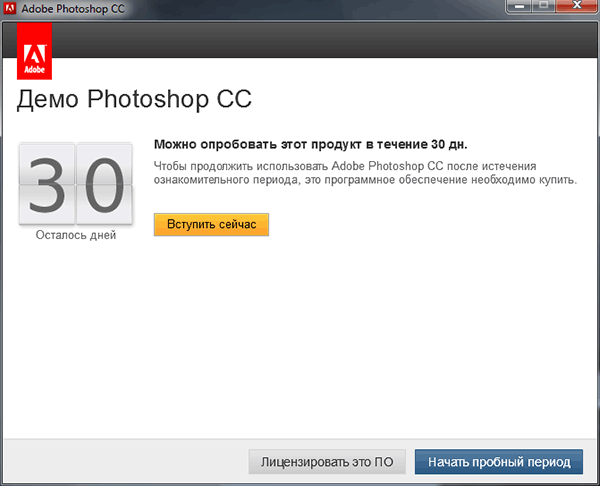Viewport: 600px width, 486px height.
Task: Start the trial with 'Начать пробный период'
Action: click(x=499, y=462)
